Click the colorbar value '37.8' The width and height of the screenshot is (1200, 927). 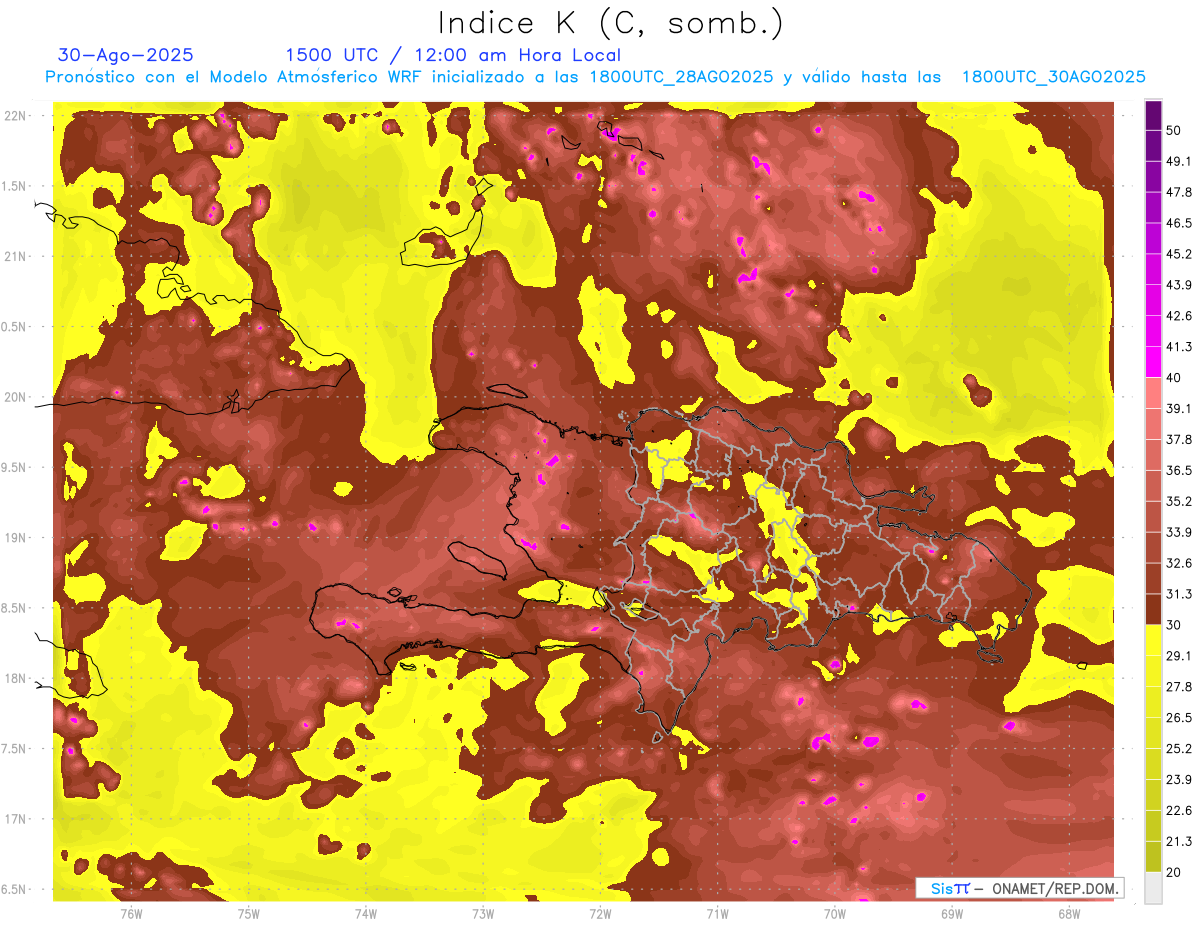[x=1179, y=440]
